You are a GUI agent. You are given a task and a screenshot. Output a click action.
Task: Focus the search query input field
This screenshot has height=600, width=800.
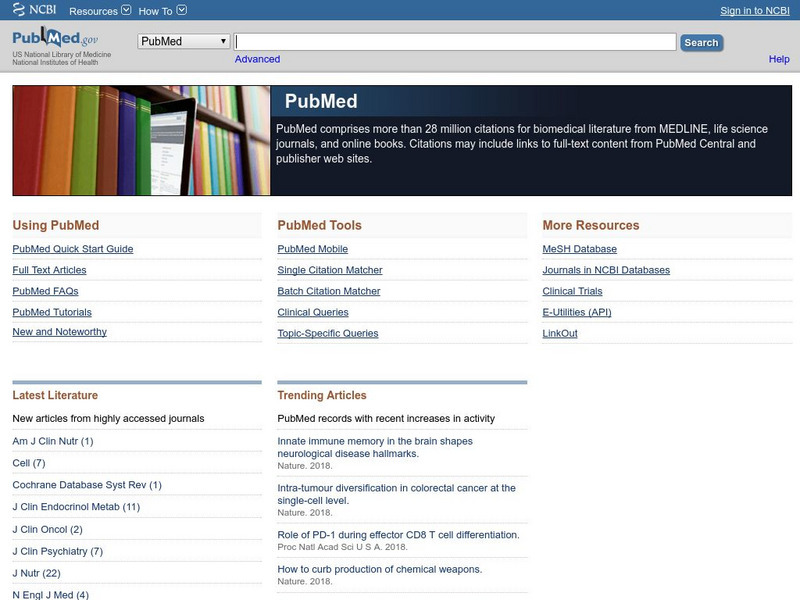pyautogui.click(x=455, y=42)
